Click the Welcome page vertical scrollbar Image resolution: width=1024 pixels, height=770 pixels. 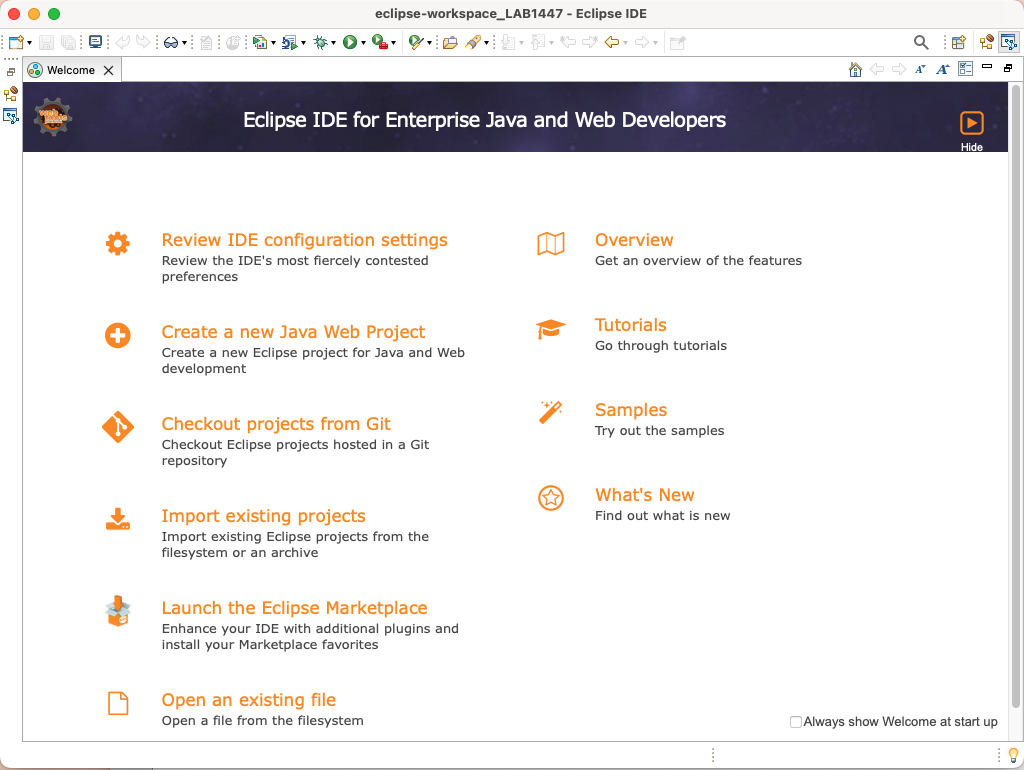pyautogui.click(x=1016, y=396)
